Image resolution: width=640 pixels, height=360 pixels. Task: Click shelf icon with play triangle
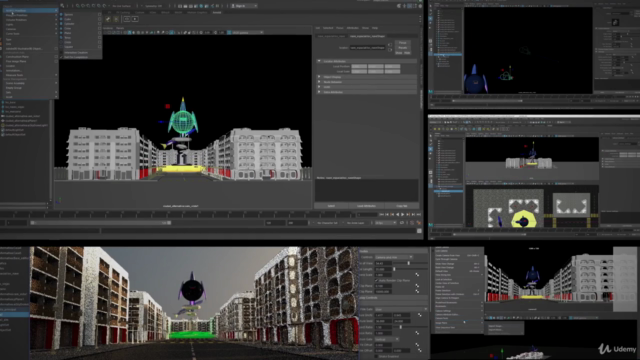[135, 19]
